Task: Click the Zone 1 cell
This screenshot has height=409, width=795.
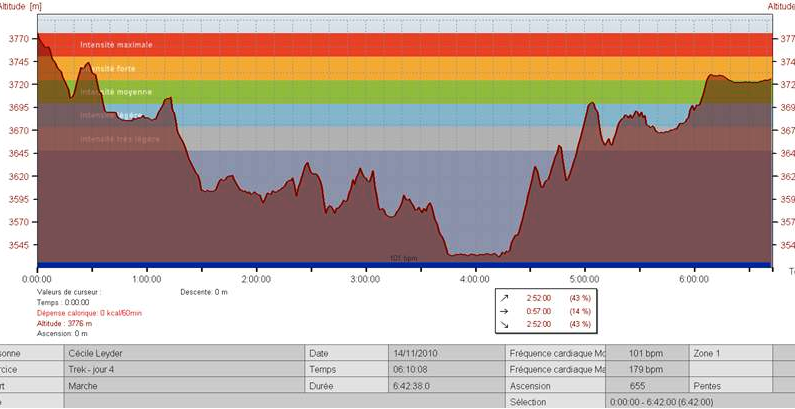Action: 706,353
